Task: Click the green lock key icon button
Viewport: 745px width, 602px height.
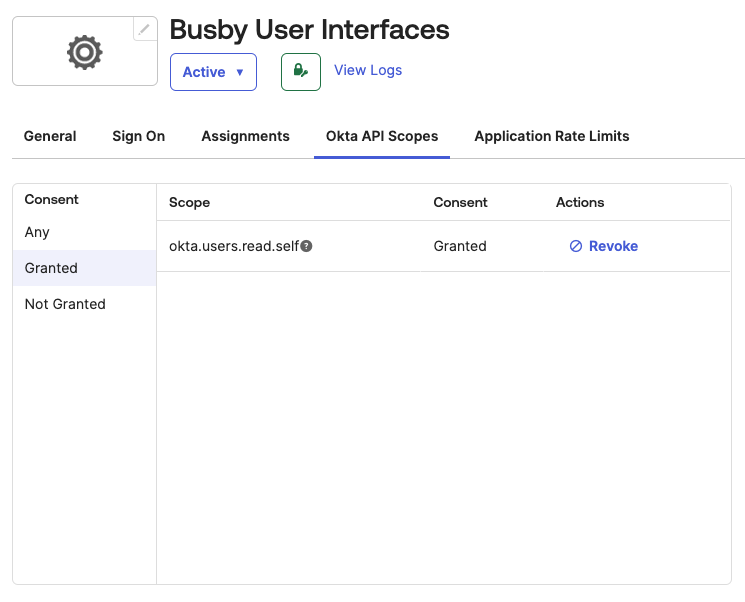Action: [301, 72]
